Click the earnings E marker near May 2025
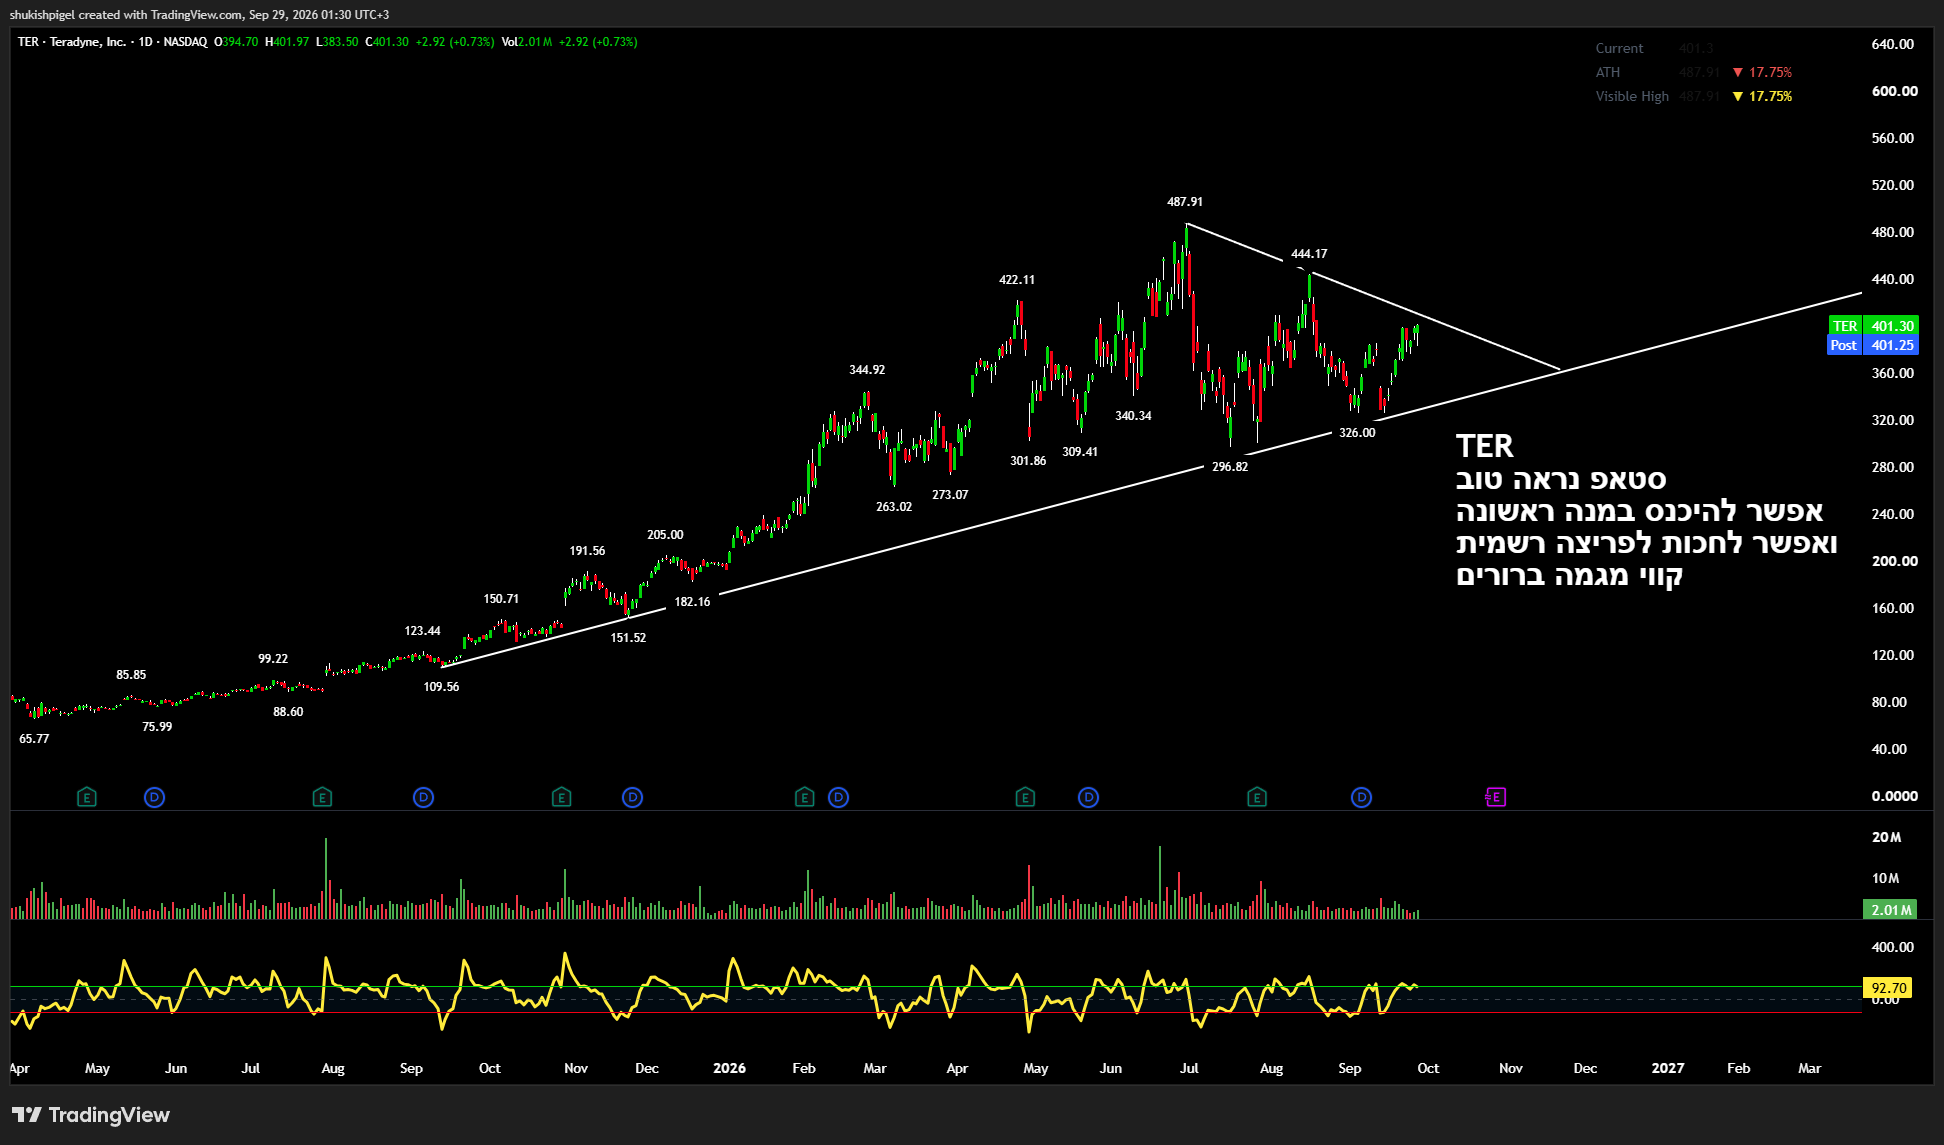 click(x=87, y=797)
